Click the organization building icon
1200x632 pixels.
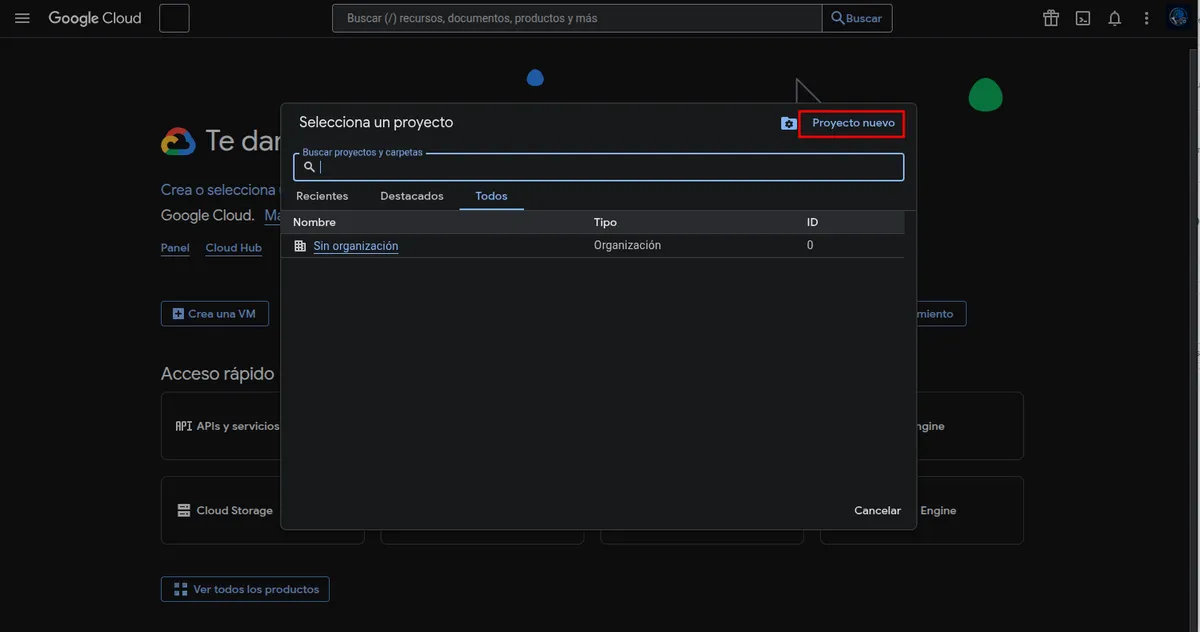pyautogui.click(x=300, y=246)
